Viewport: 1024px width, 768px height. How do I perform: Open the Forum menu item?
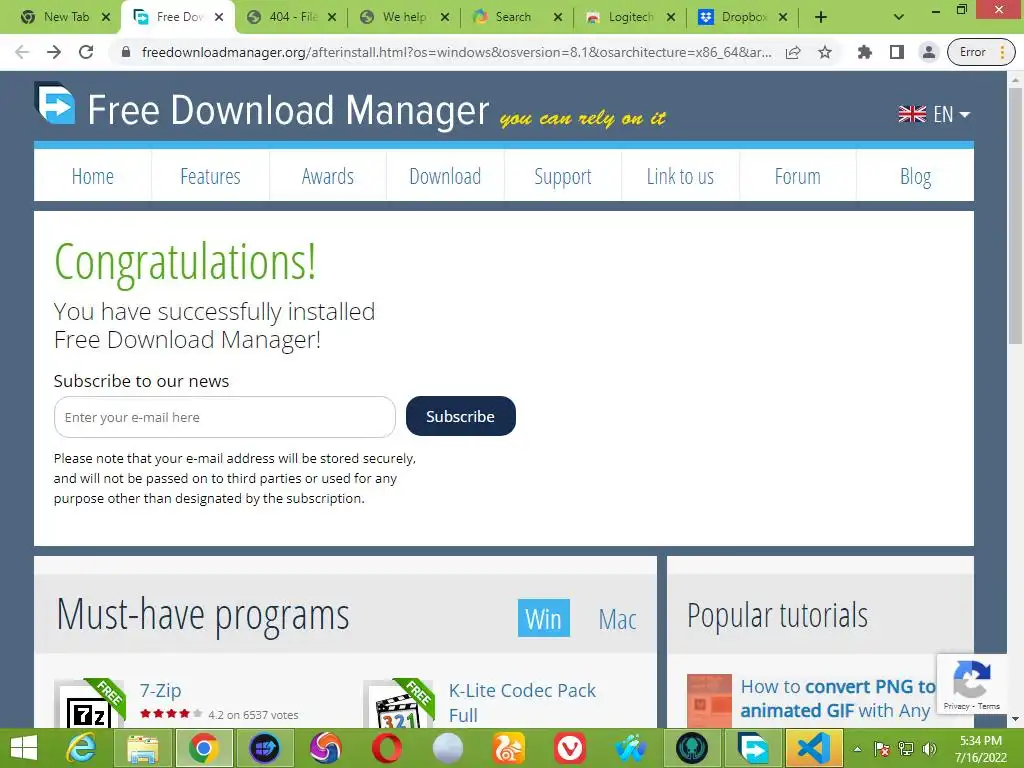[797, 176]
